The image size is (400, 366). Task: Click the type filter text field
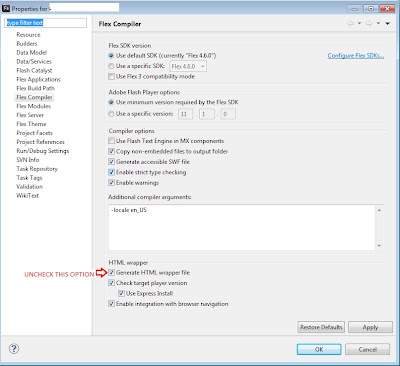(x=46, y=23)
